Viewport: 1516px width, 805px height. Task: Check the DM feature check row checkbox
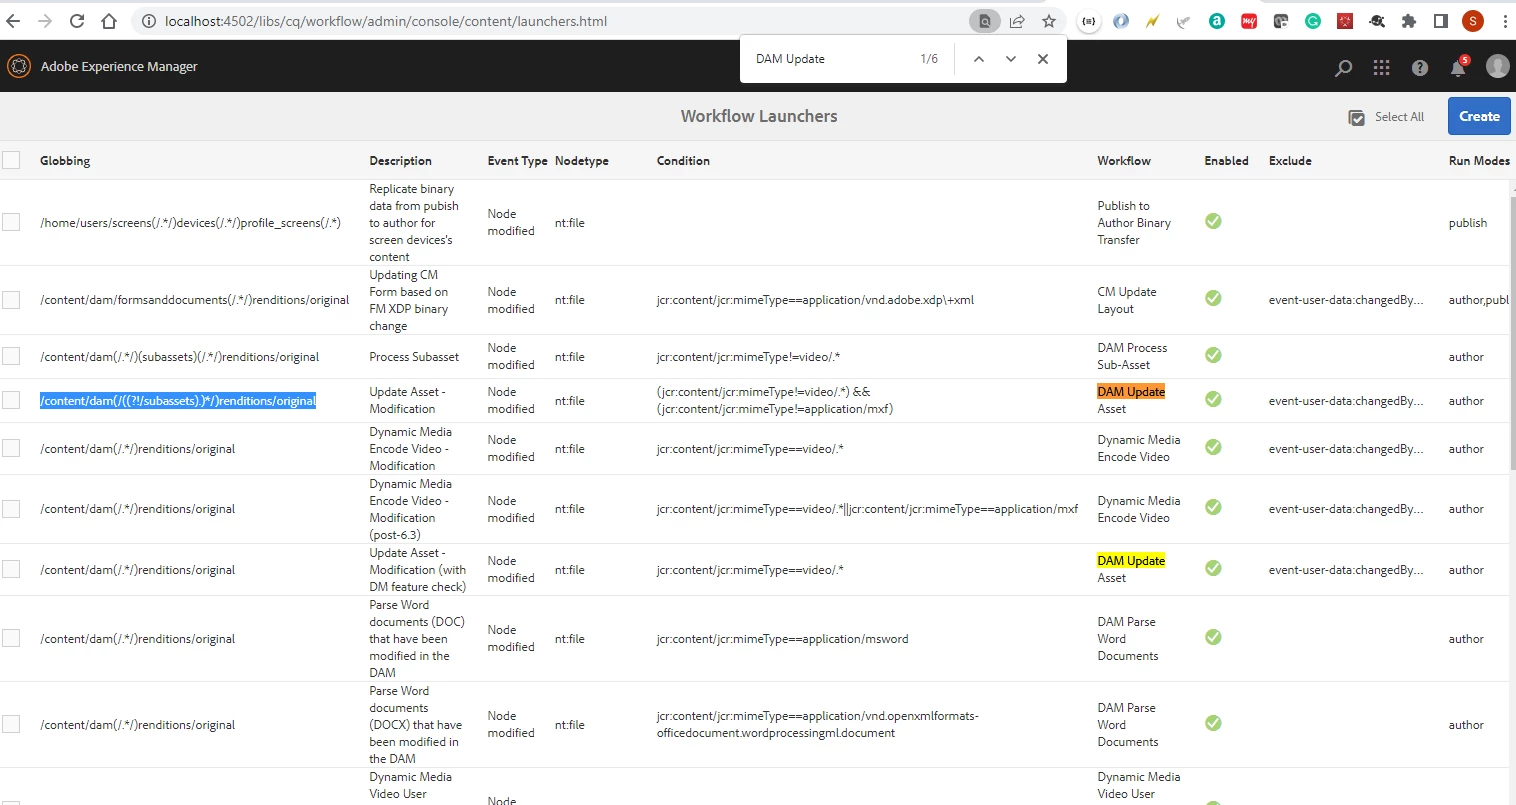[x=11, y=569]
